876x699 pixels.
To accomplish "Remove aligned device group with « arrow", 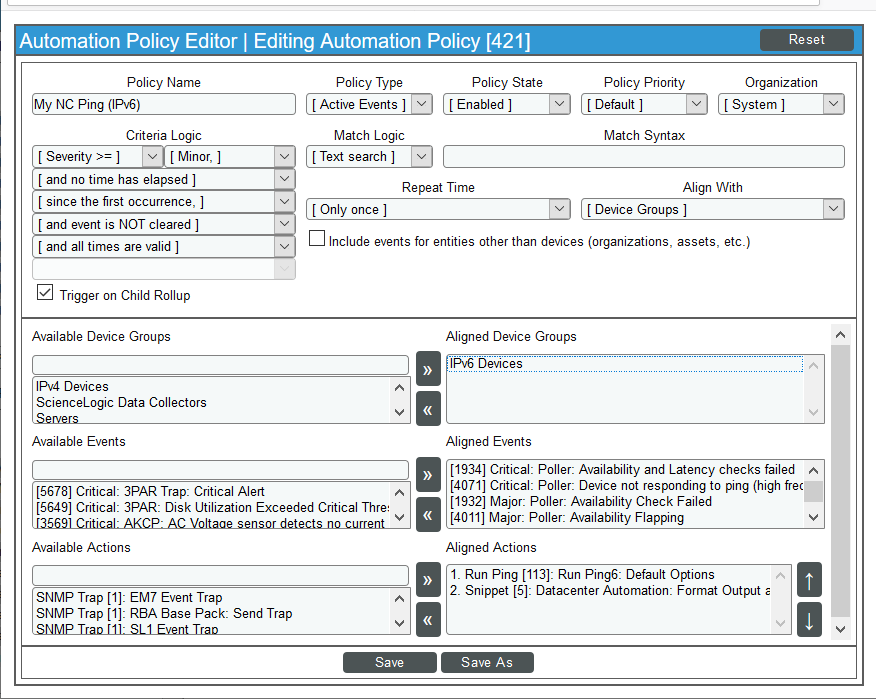I will click(x=428, y=409).
